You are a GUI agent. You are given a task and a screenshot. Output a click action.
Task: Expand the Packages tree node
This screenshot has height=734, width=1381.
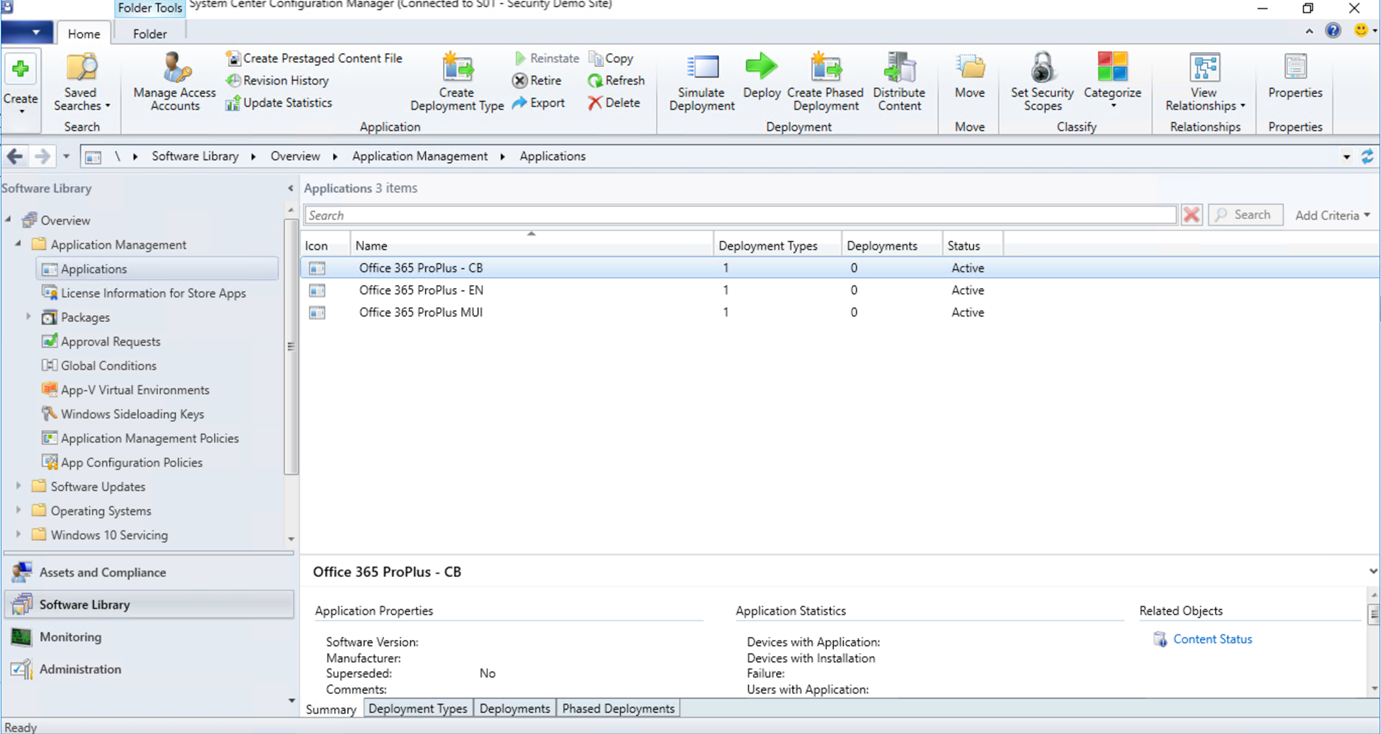(x=28, y=317)
